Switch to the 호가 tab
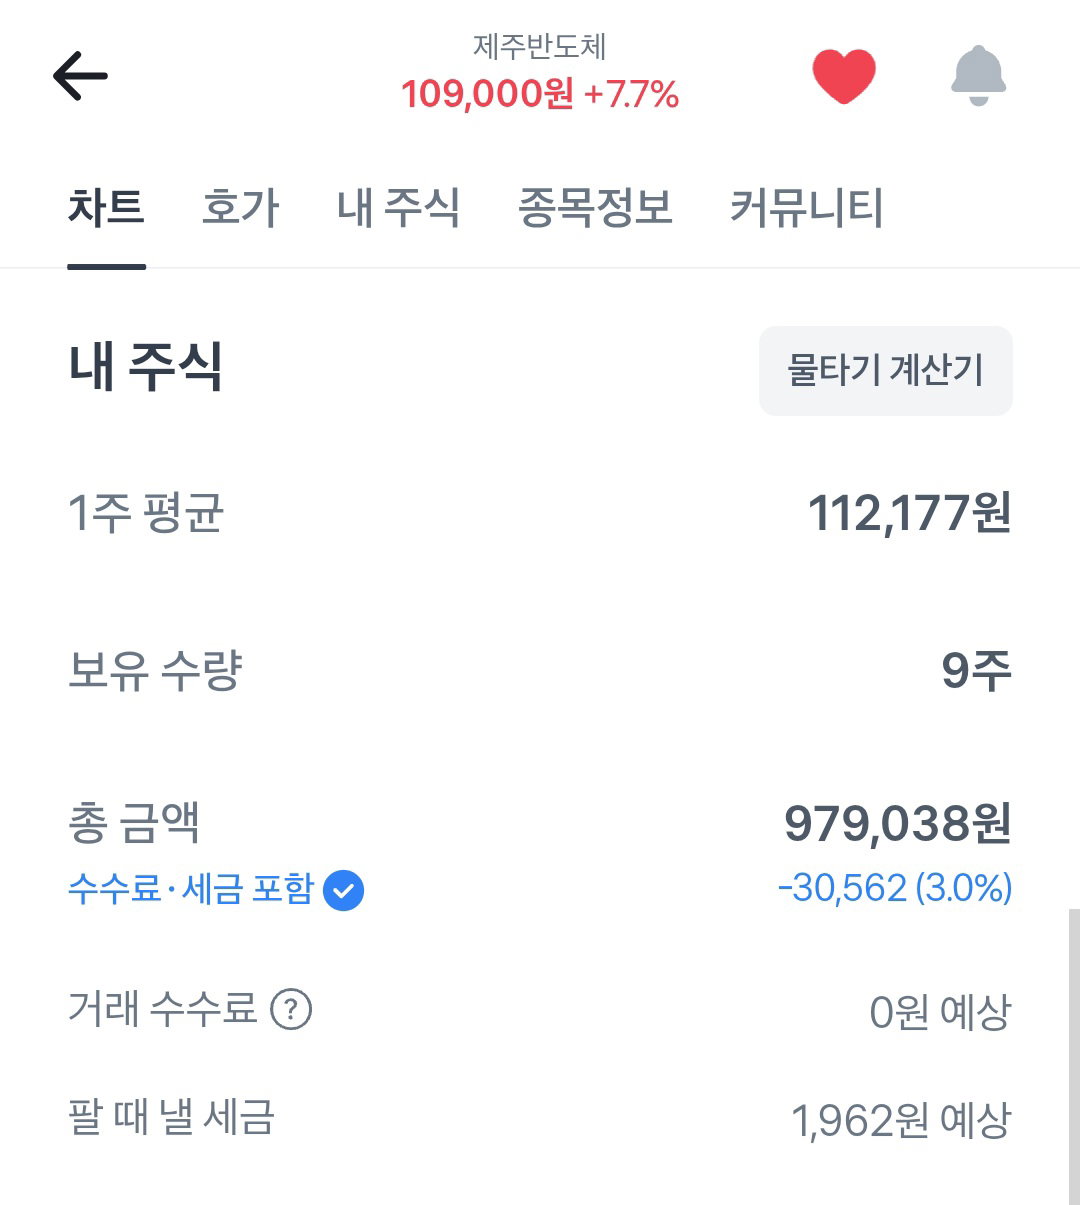The height and width of the screenshot is (1205, 1080). coord(240,208)
